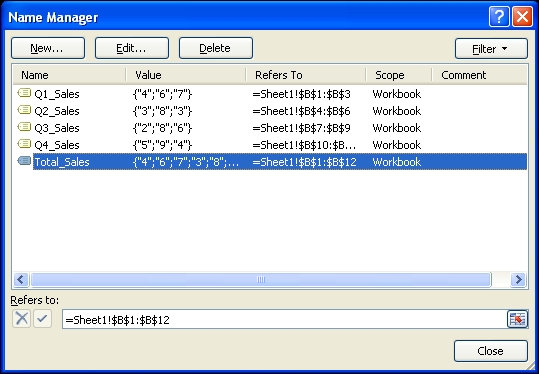Click Workbook scope in Q3_Sales row
539x374 pixels.
pyautogui.click(x=397, y=128)
